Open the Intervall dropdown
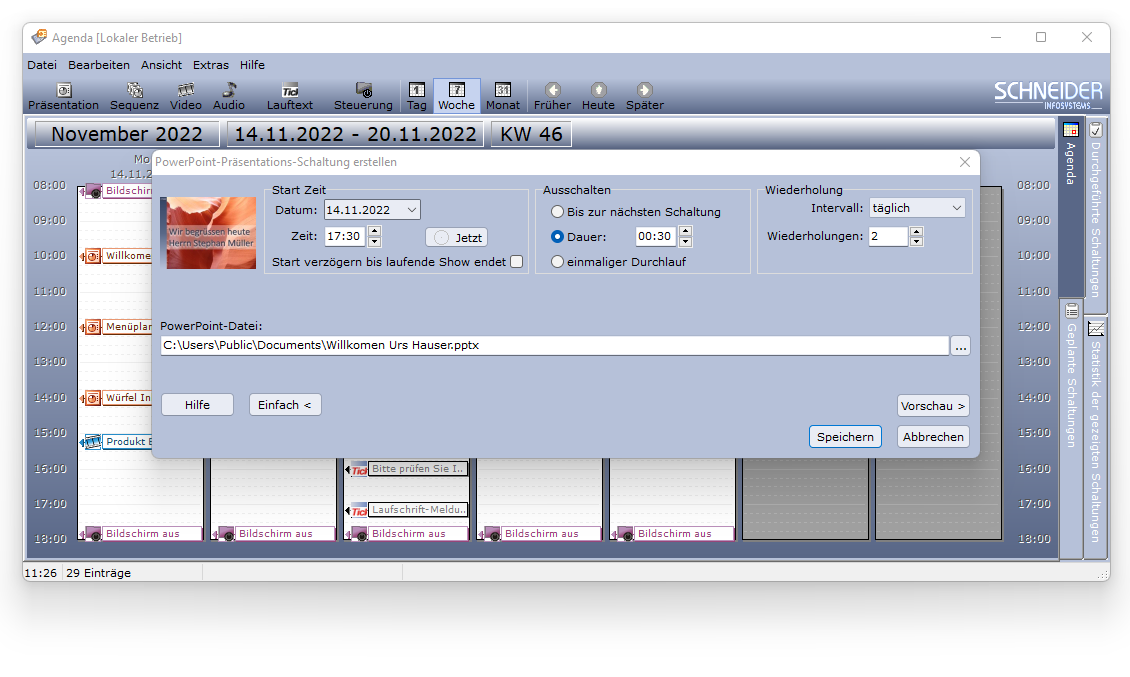1130x677 pixels. click(956, 208)
